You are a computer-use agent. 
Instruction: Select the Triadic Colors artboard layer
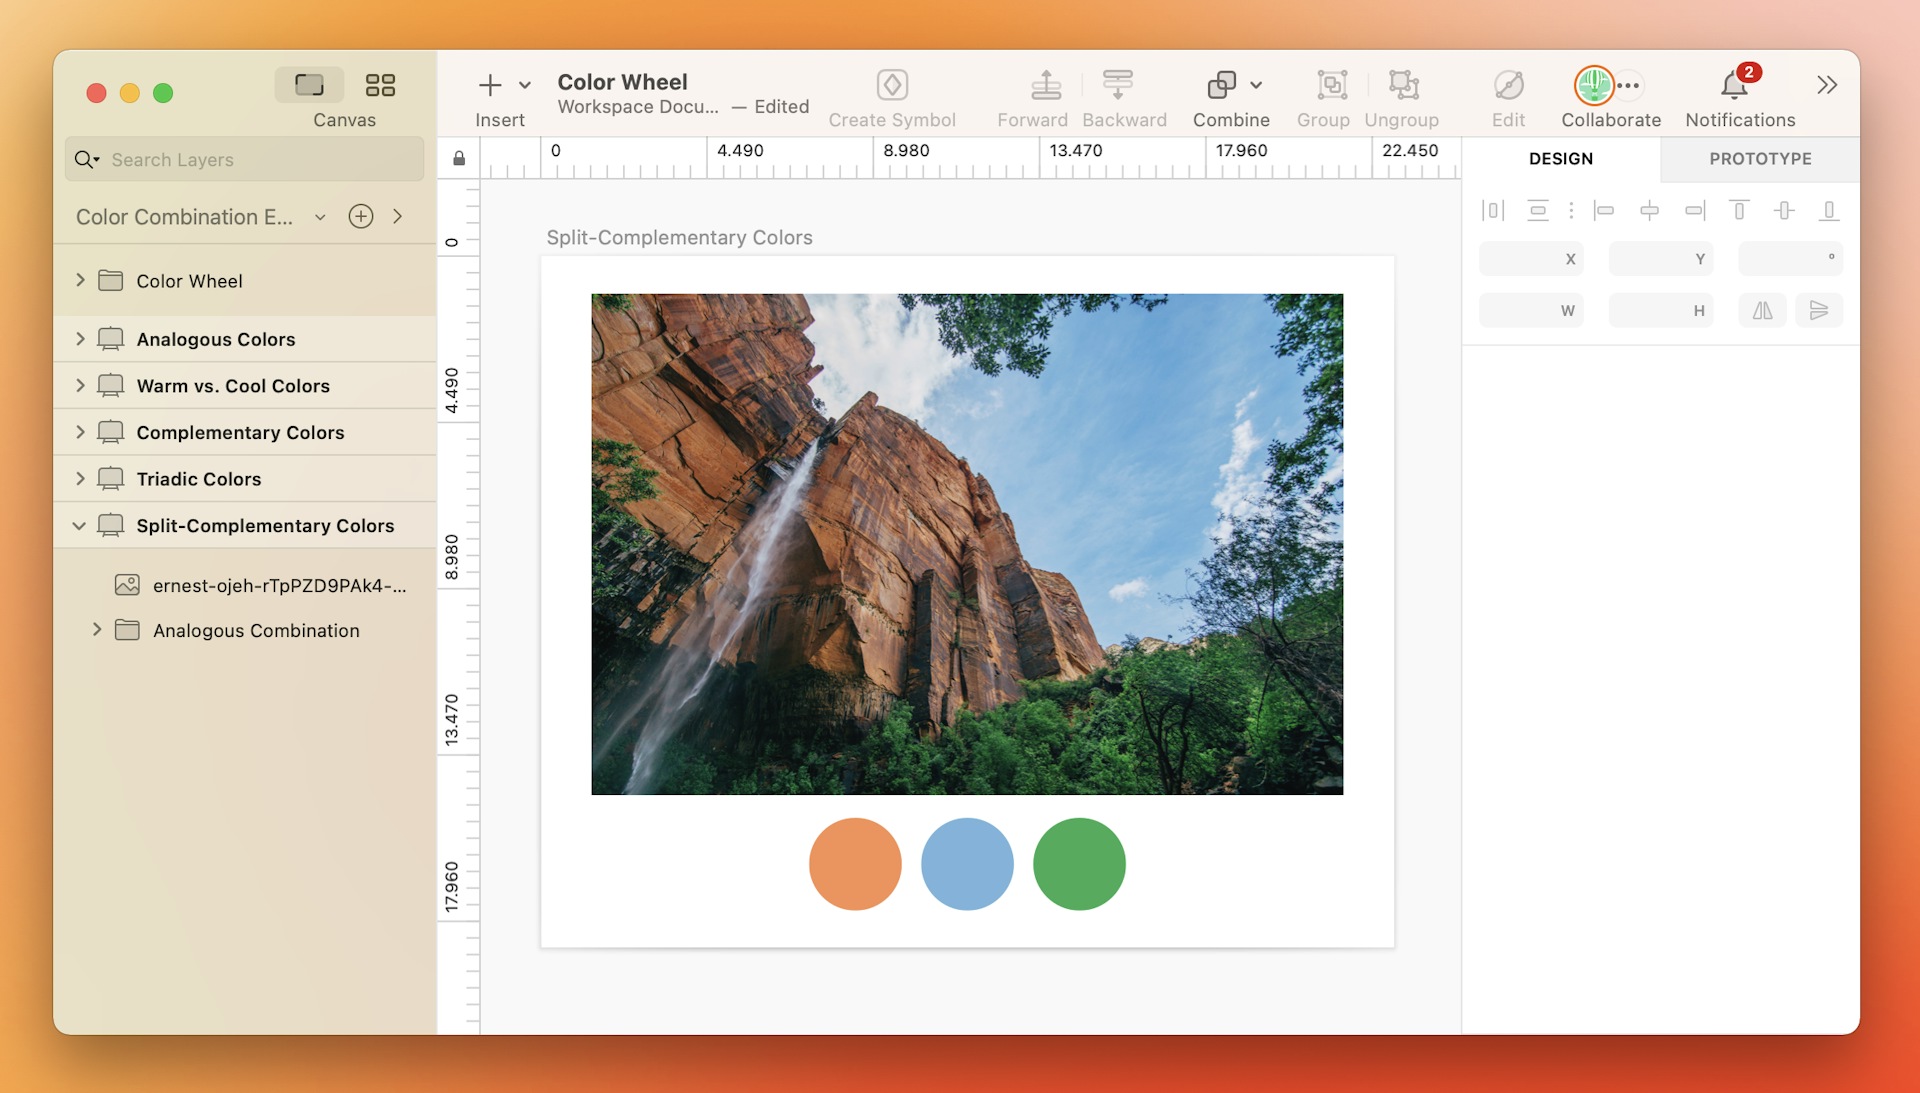pyautogui.click(x=198, y=479)
